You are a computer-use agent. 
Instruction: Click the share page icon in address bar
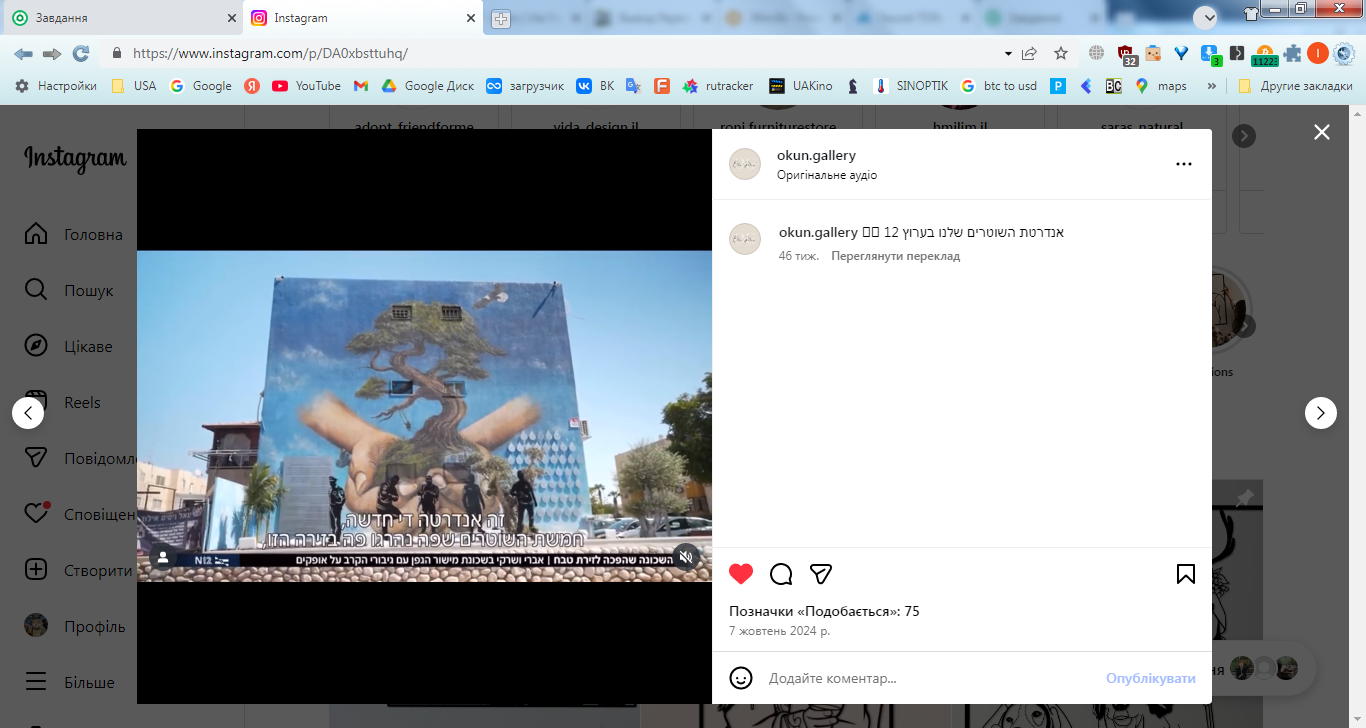coord(1030,53)
